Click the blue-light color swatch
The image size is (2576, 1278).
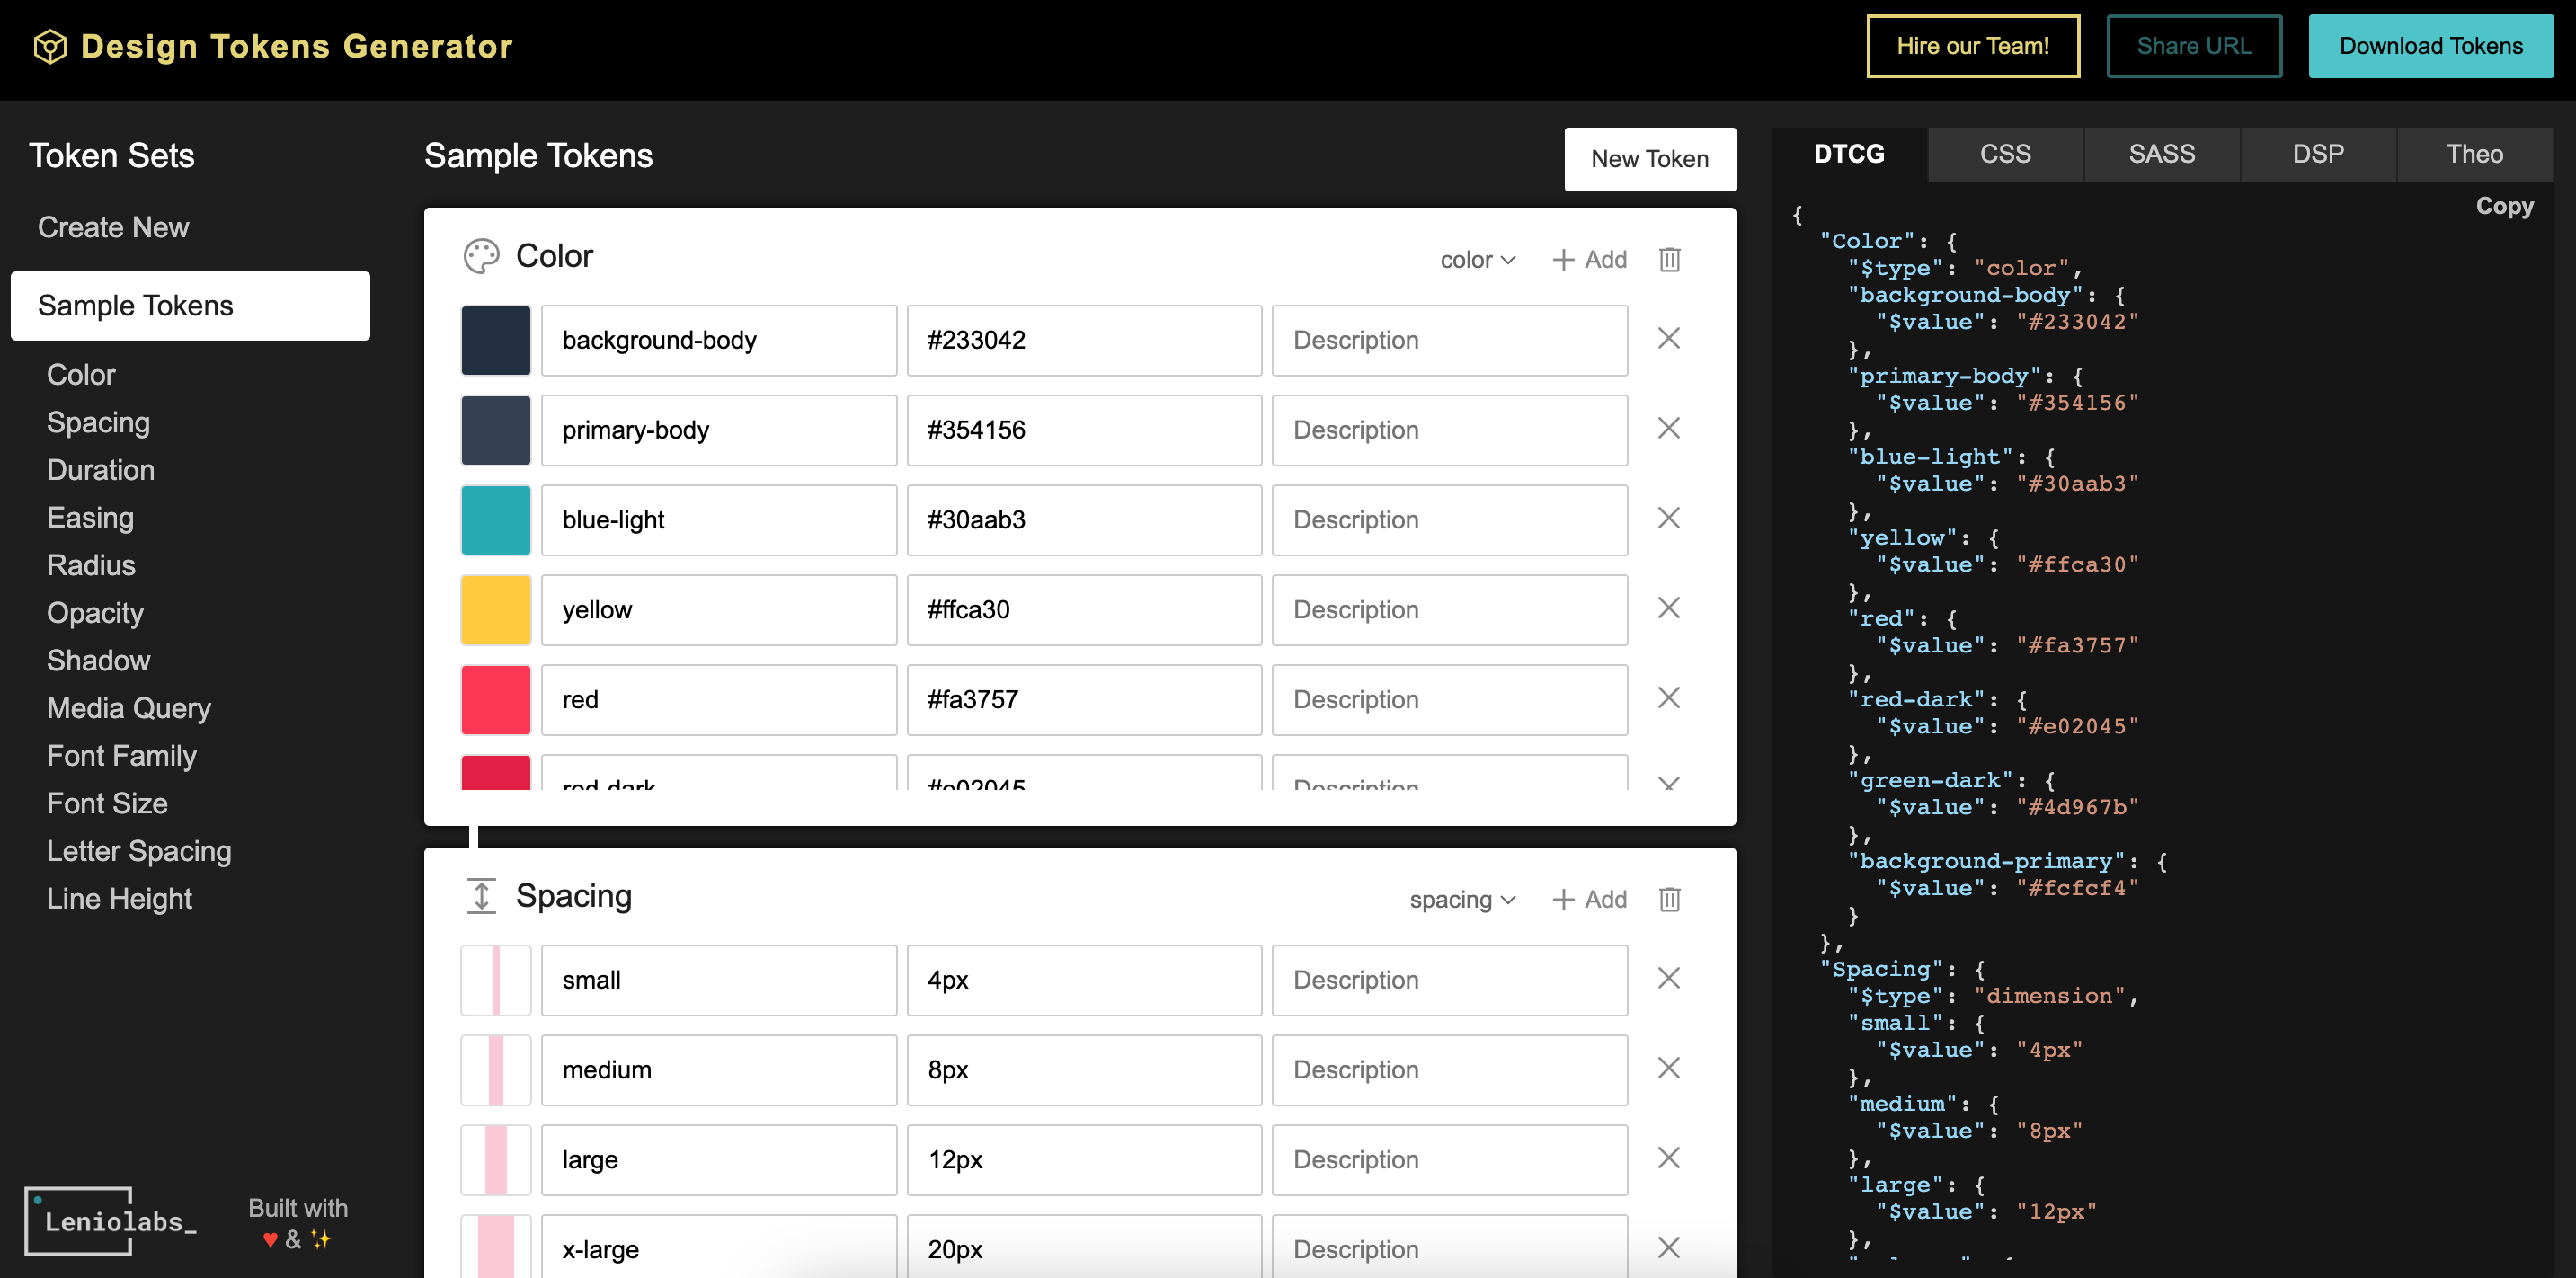(x=495, y=519)
